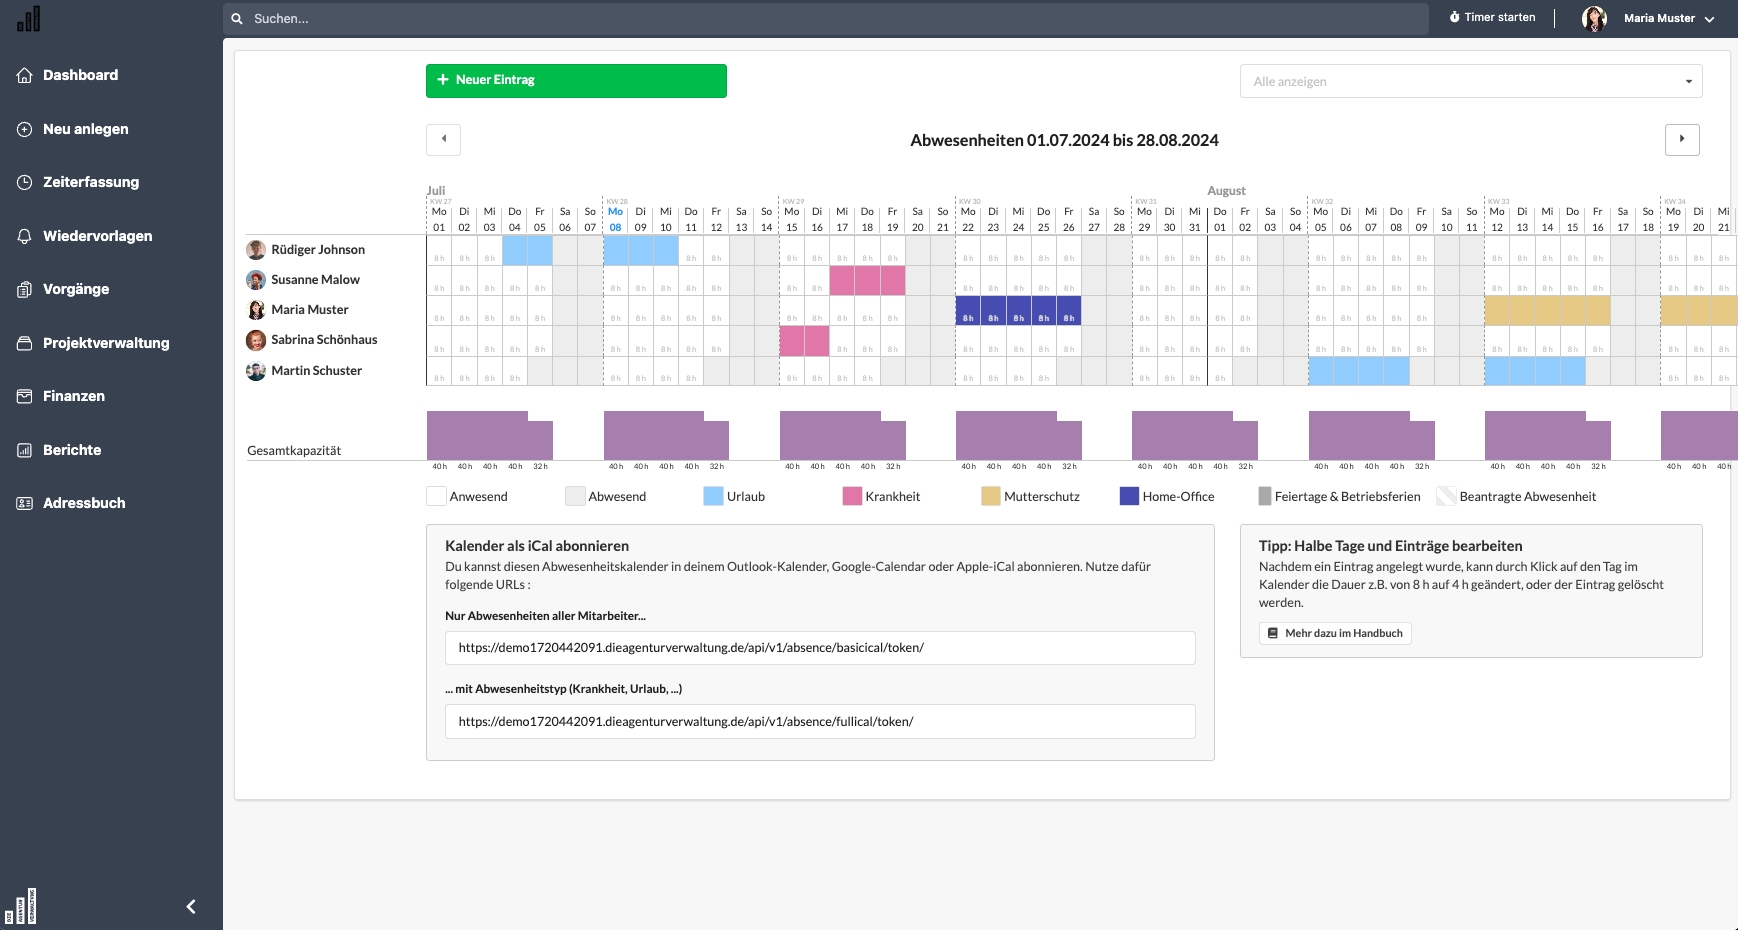Go to the Dashboard menu item
This screenshot has height=930, width=1738.
coord(81,75)
